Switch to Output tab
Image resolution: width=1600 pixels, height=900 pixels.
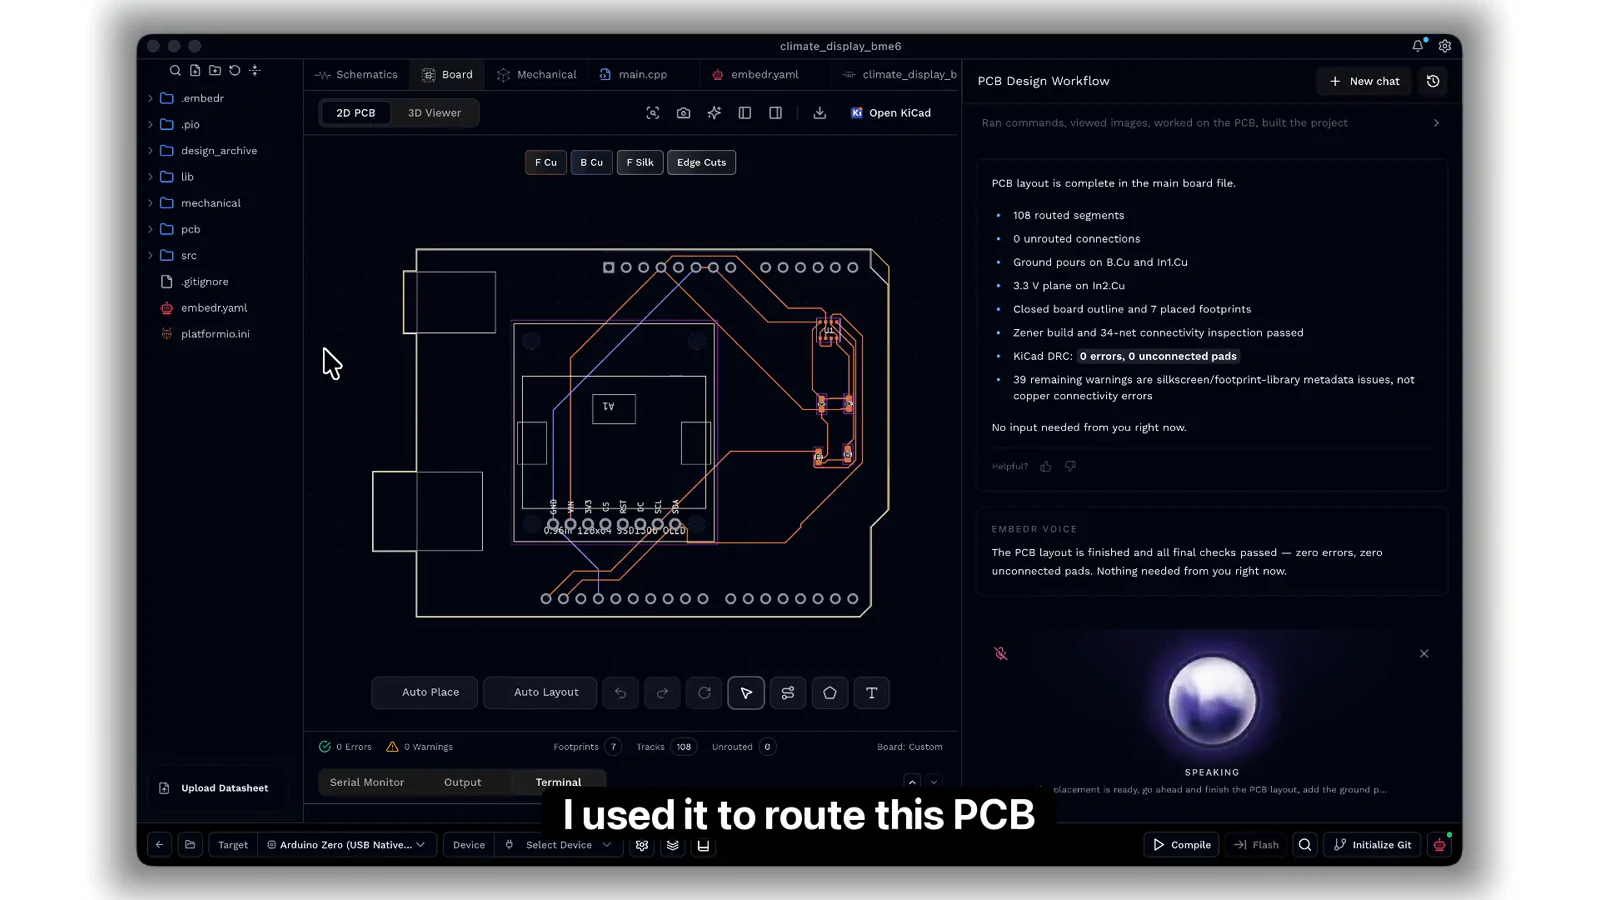coord(463,782)
